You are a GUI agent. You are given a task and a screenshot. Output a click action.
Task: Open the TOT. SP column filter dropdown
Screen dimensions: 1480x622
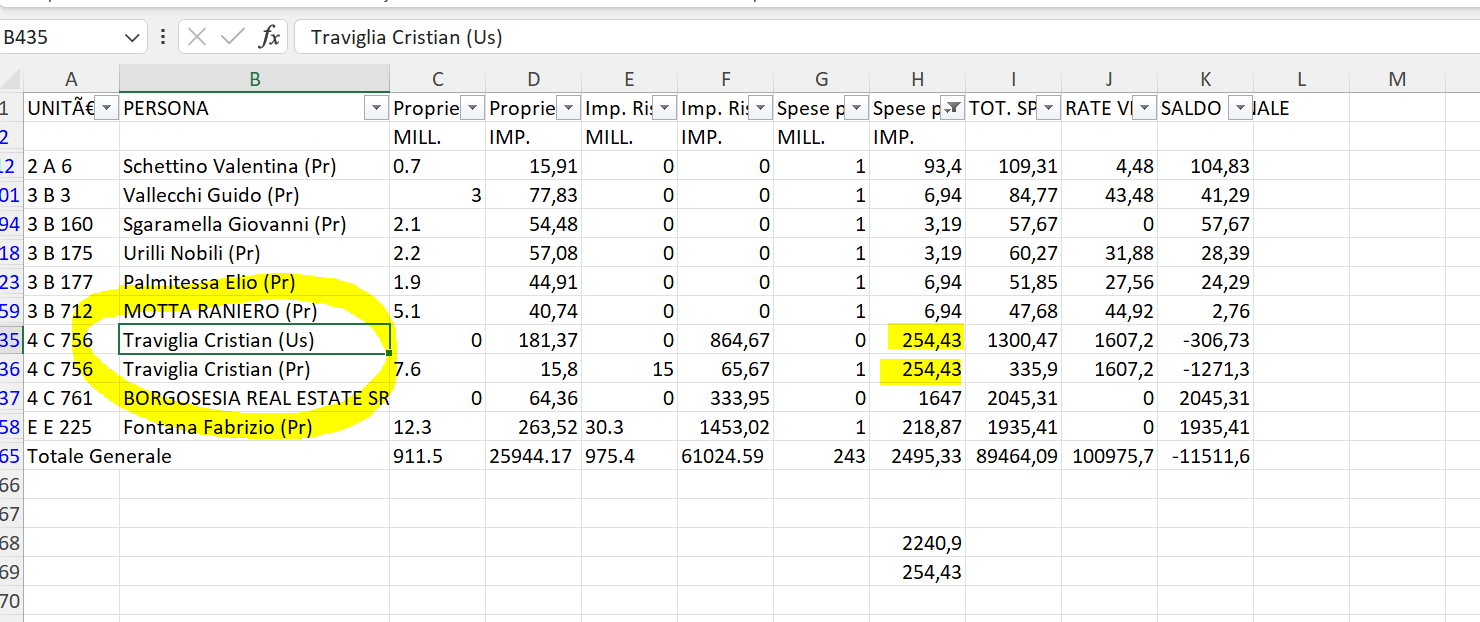click(x=1049, y=108)
